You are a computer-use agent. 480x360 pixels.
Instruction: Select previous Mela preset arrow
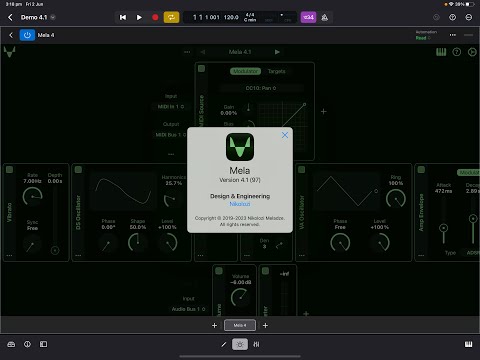click(203, 52)
